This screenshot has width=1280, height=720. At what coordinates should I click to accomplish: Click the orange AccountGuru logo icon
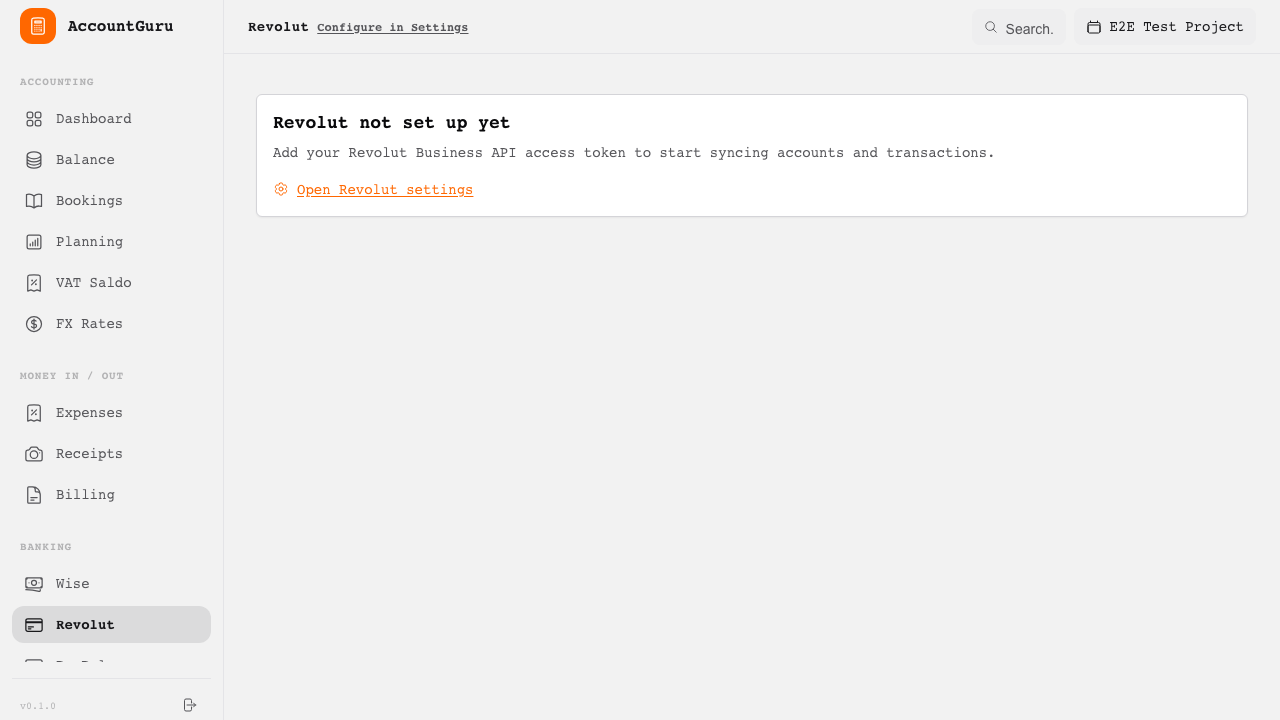click(38, 26)
